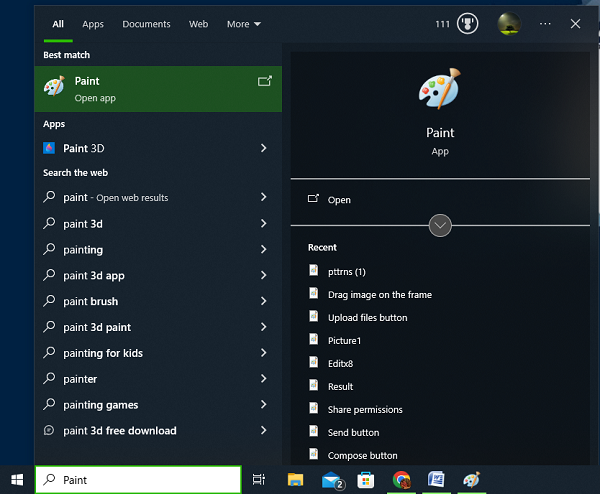
Task: Click the rewards medal icon
Action: click(x=467, y=23)
